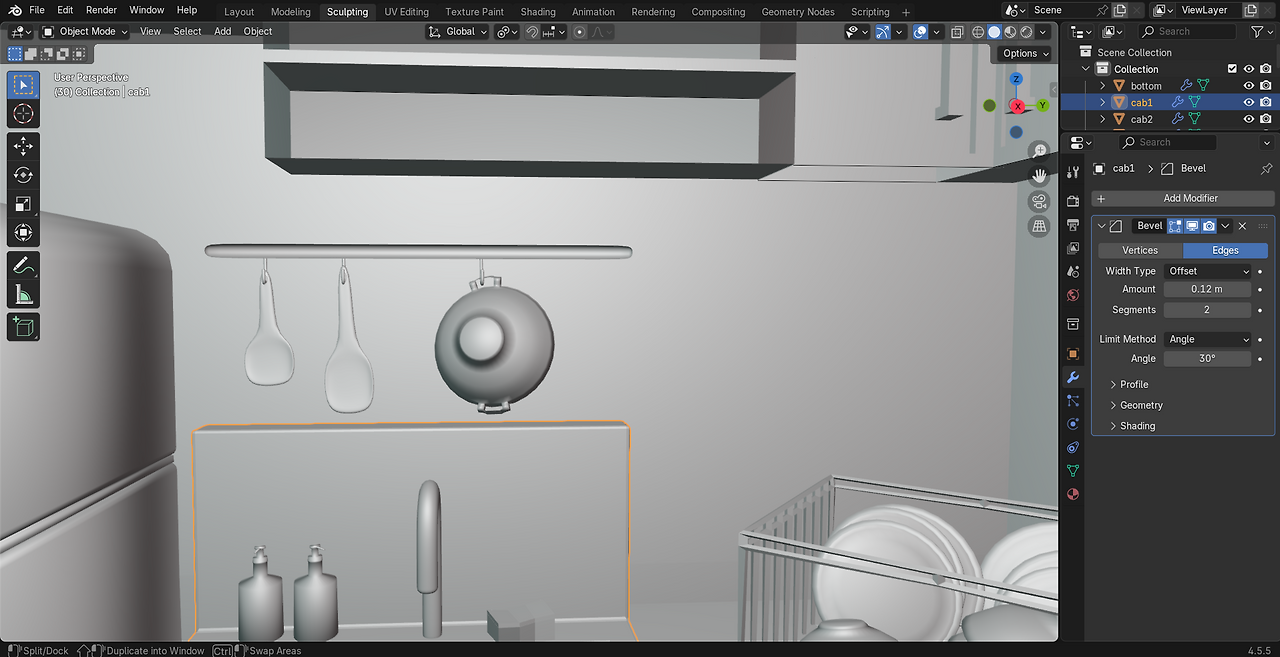Toggle Bevel modifier viewport display
Viewport: 1280px width, 657px height.
(x=1192, y=226)
